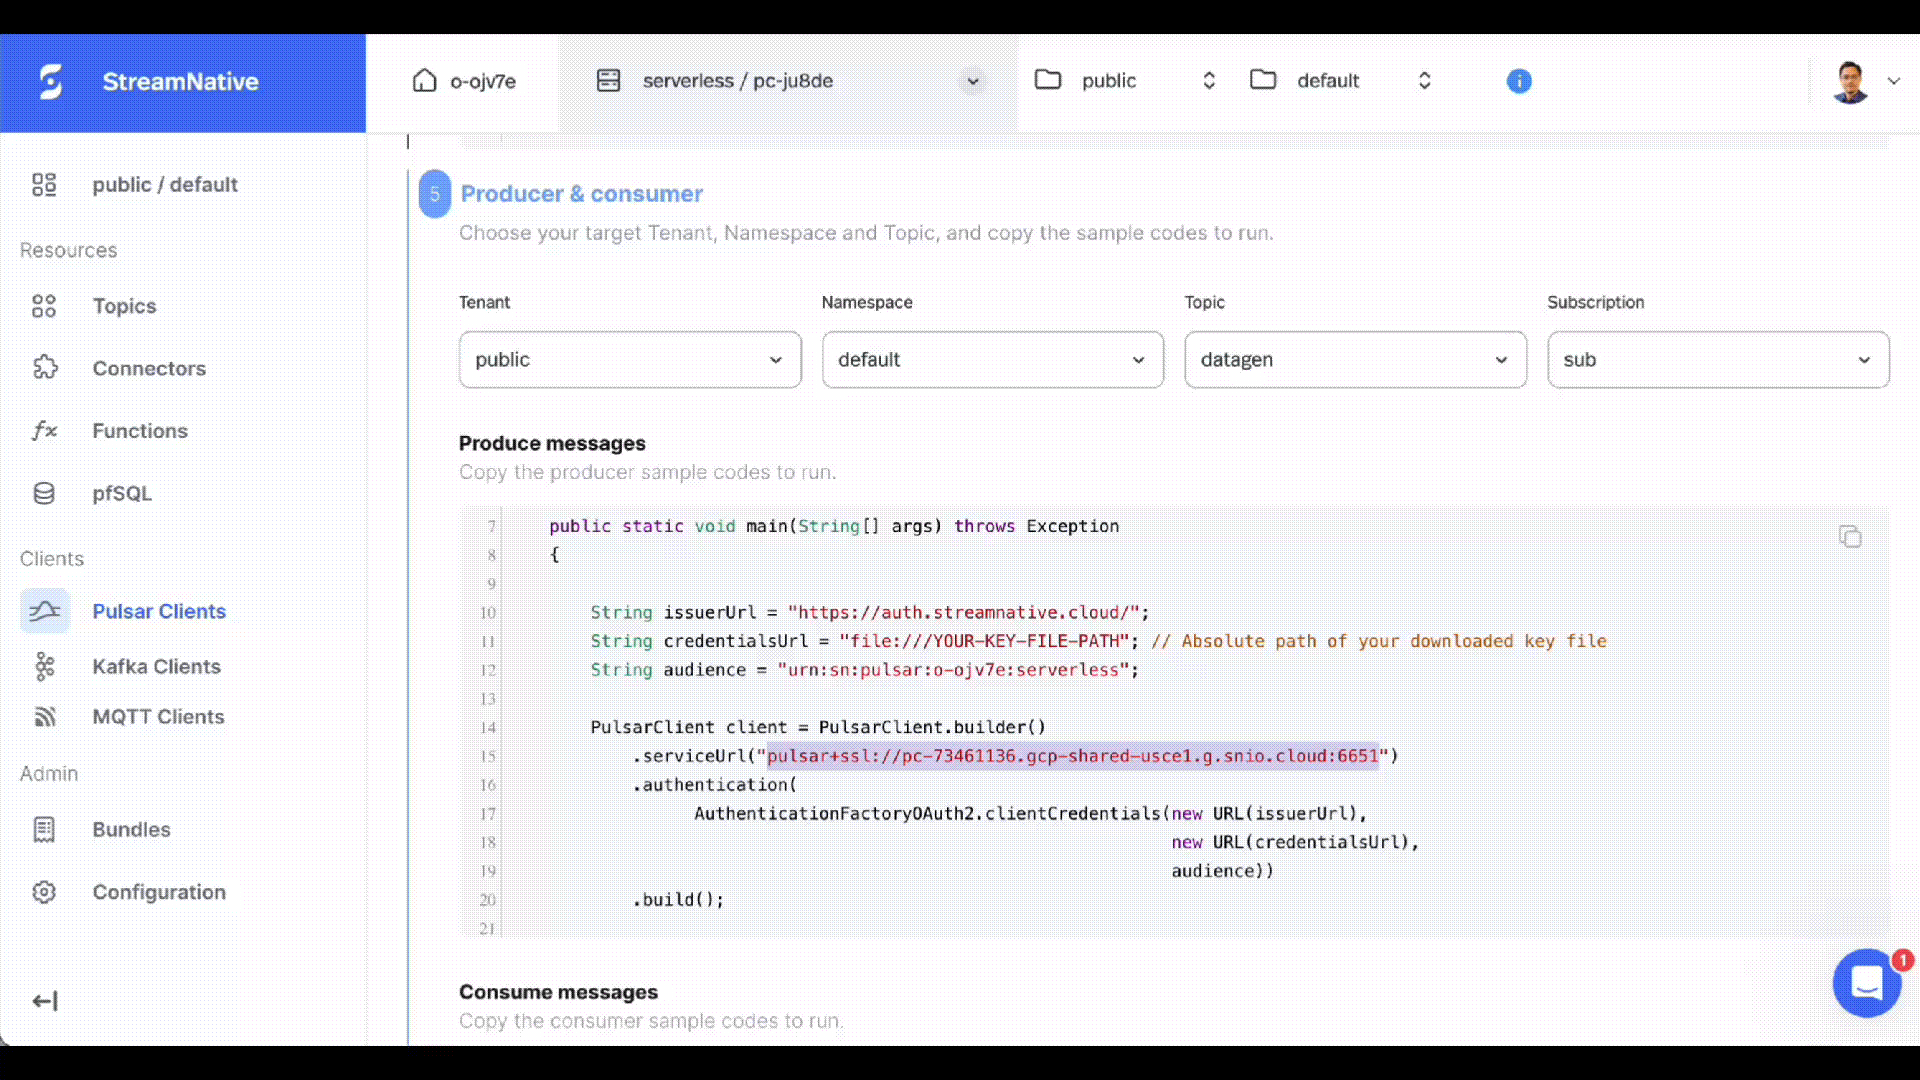Click the Producer & consumer step heading

[x=581, y=194]
